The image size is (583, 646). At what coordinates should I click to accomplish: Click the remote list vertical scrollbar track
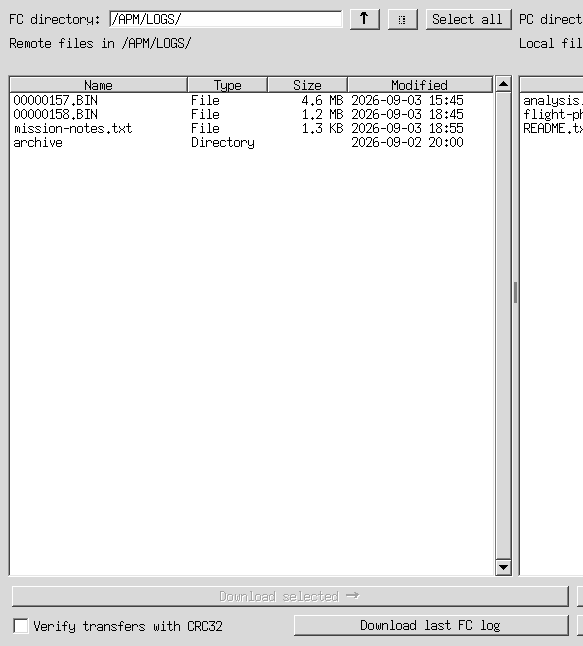point(503,325)
